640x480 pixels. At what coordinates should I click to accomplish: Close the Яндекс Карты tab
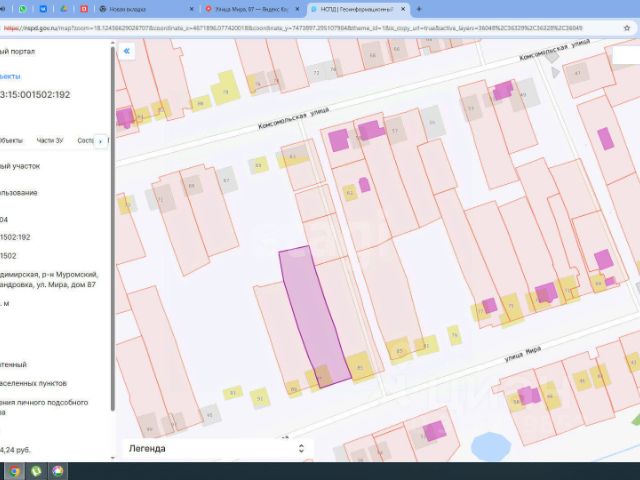tap(297, 9)
